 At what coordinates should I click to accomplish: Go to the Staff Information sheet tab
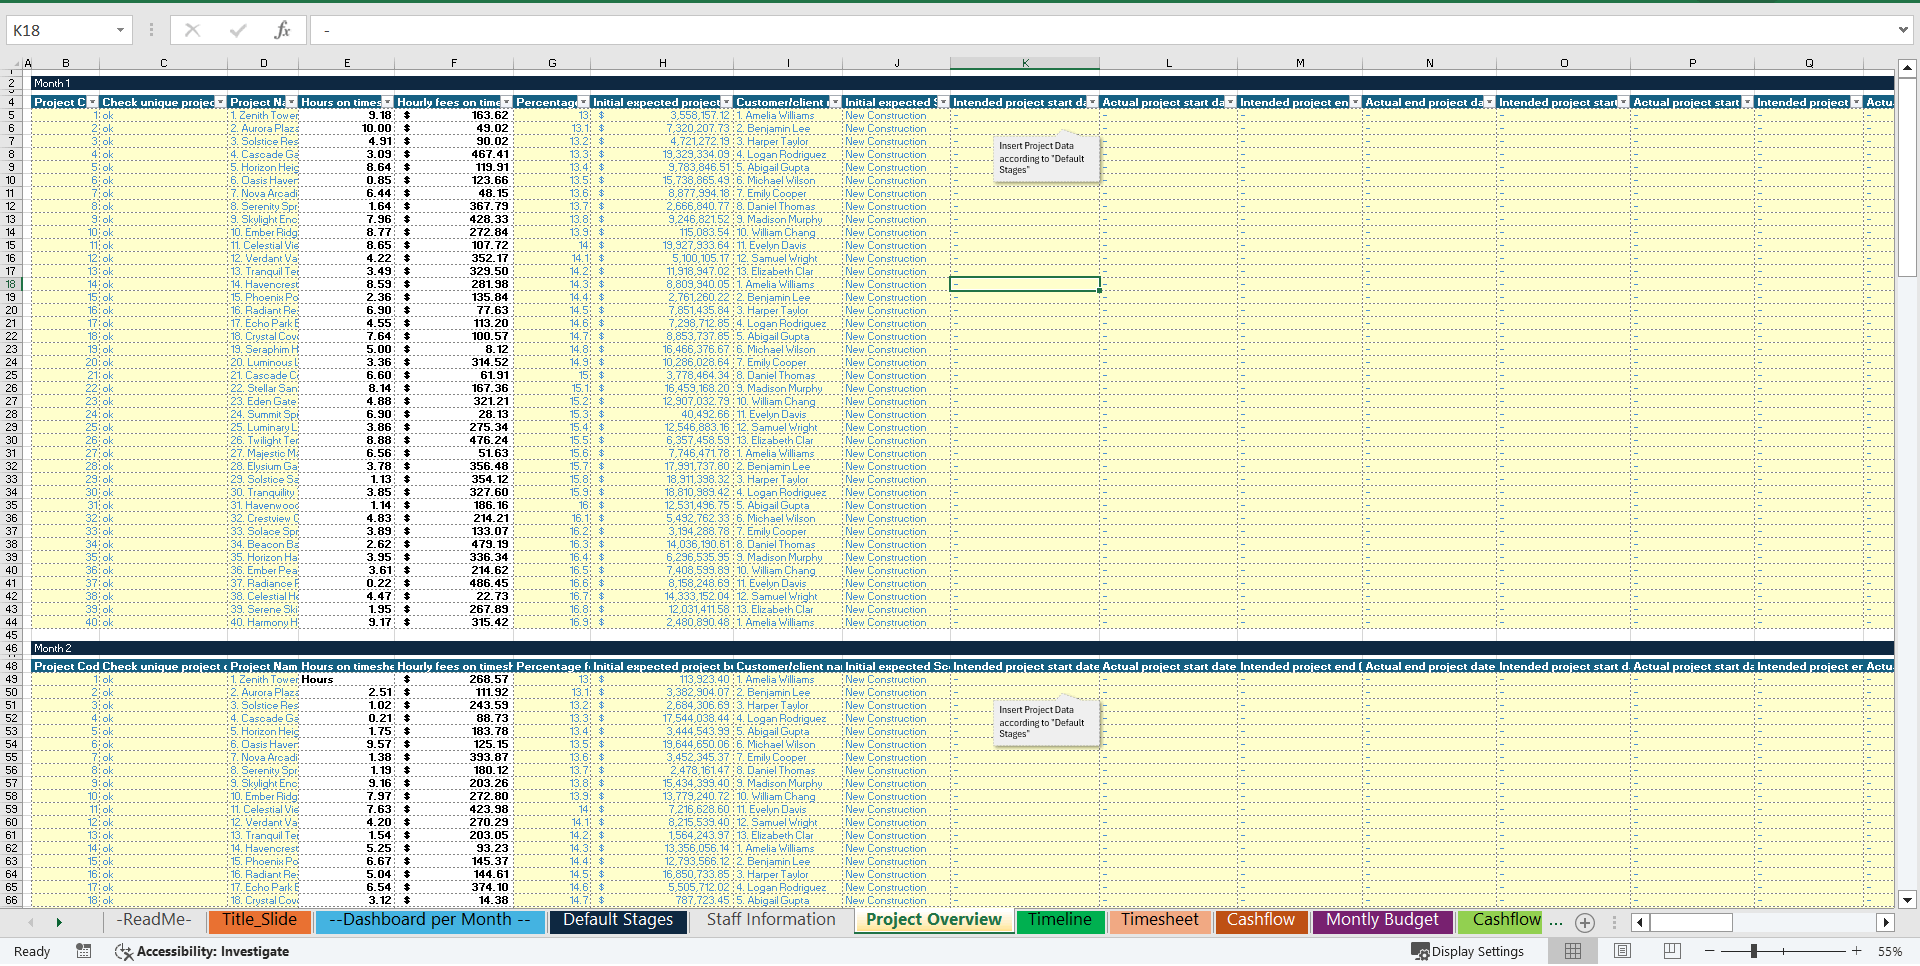(771, 920)
